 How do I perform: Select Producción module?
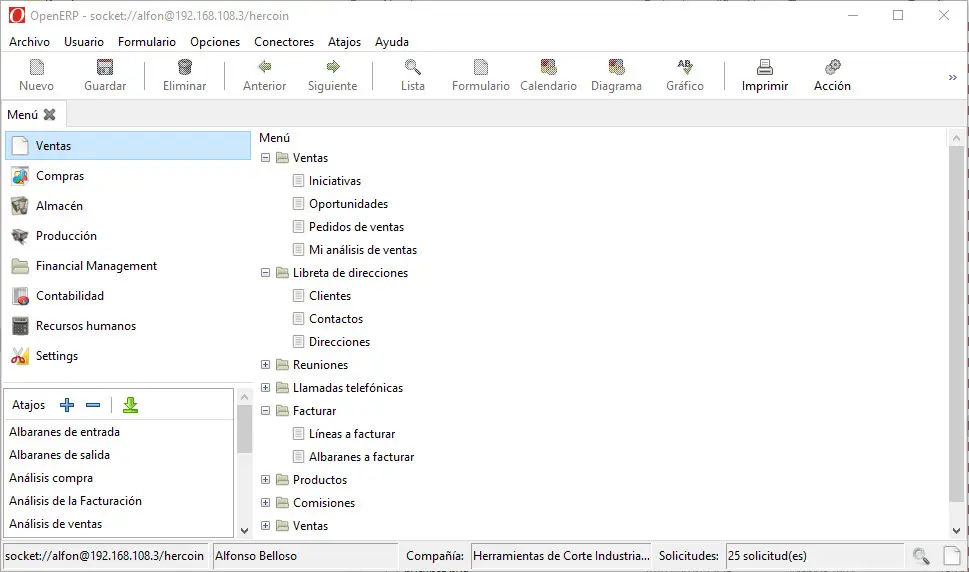pyautogui.click(x=128, y=236)
